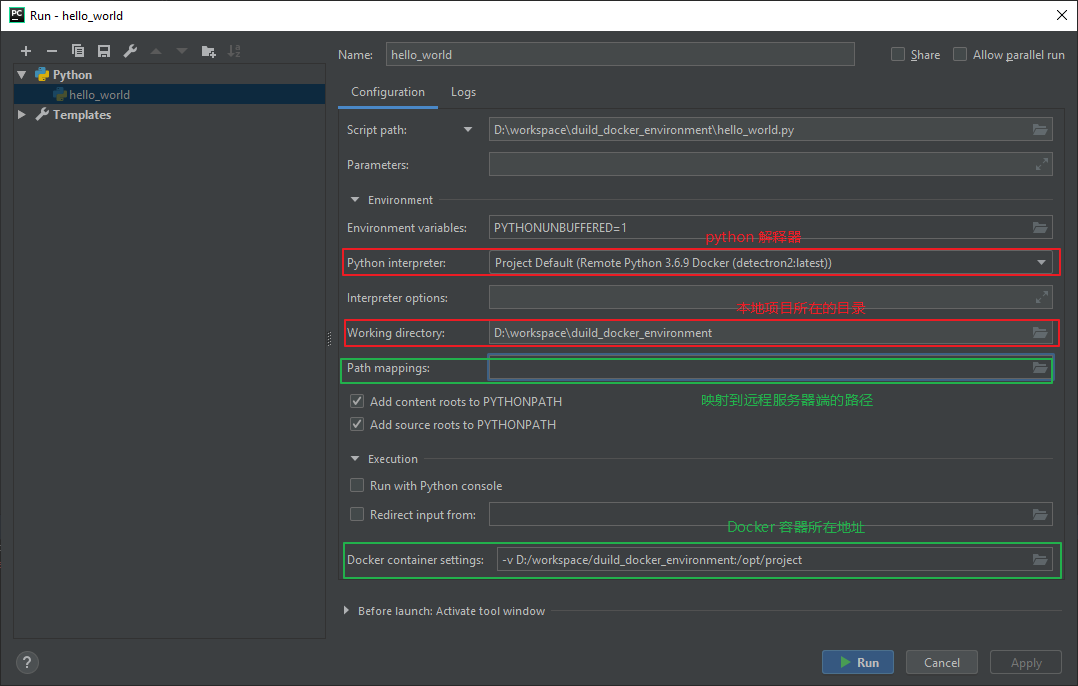Open the Python interpreter dropdown
1078x686 pixels.
tap(1041, 263)
